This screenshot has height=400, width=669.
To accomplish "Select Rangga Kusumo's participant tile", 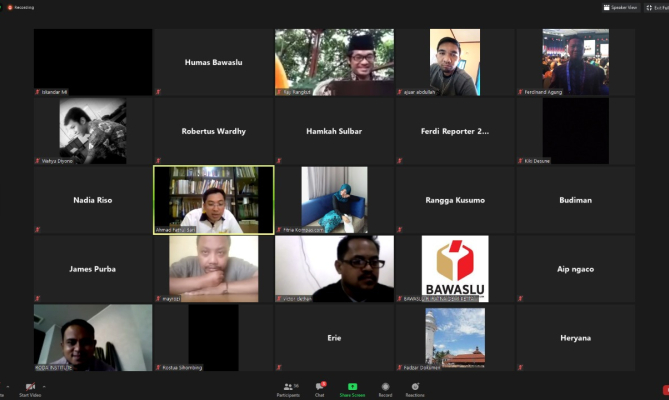I will 455,200.
